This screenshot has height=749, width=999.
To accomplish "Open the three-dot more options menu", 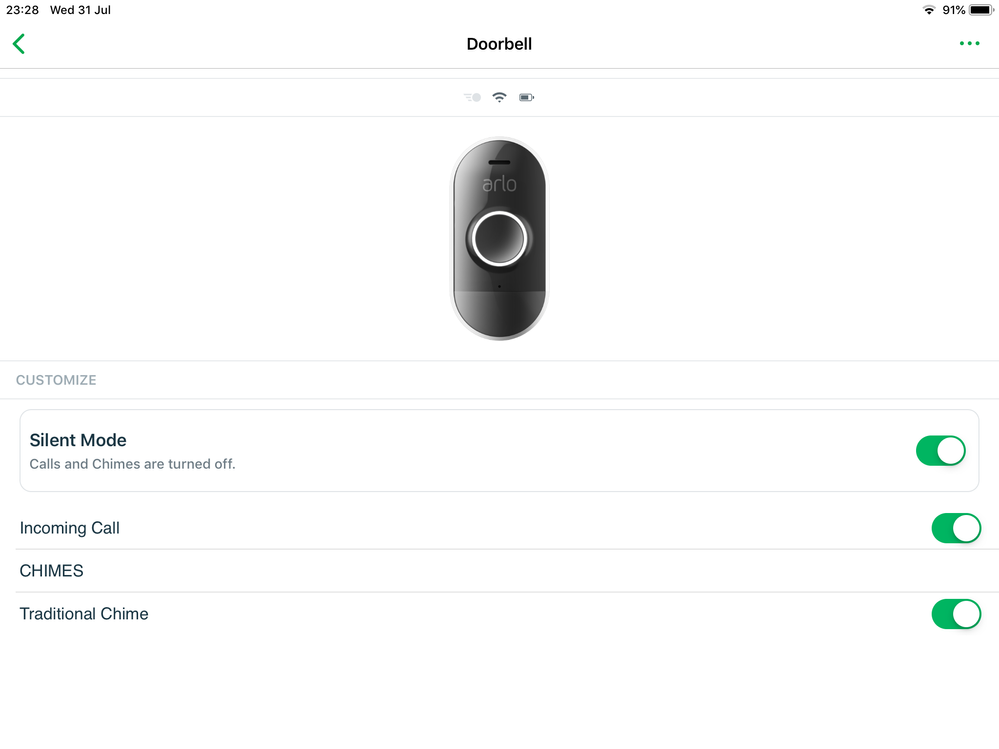I will [969, 43].
